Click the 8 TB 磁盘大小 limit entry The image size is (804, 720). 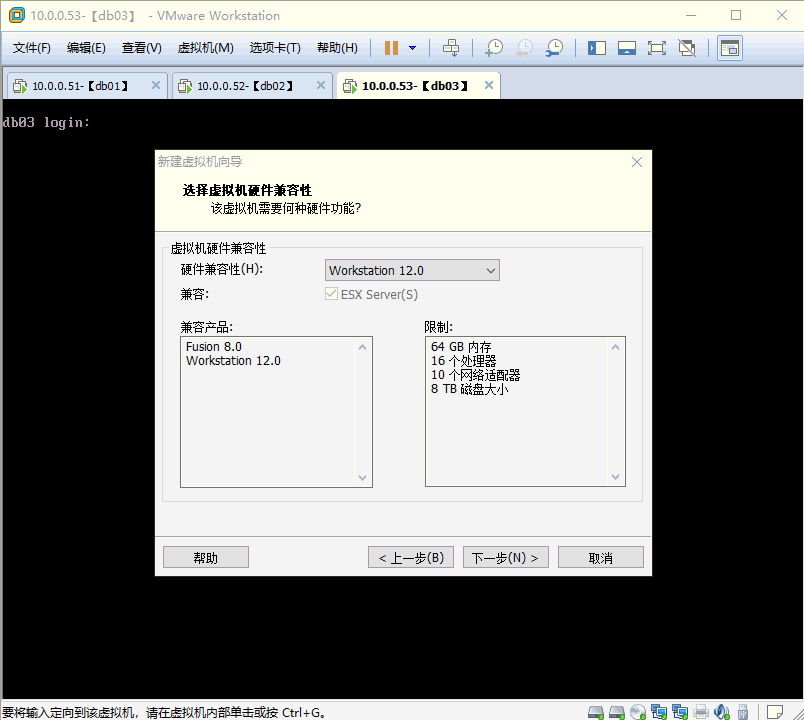click(469, 389)
